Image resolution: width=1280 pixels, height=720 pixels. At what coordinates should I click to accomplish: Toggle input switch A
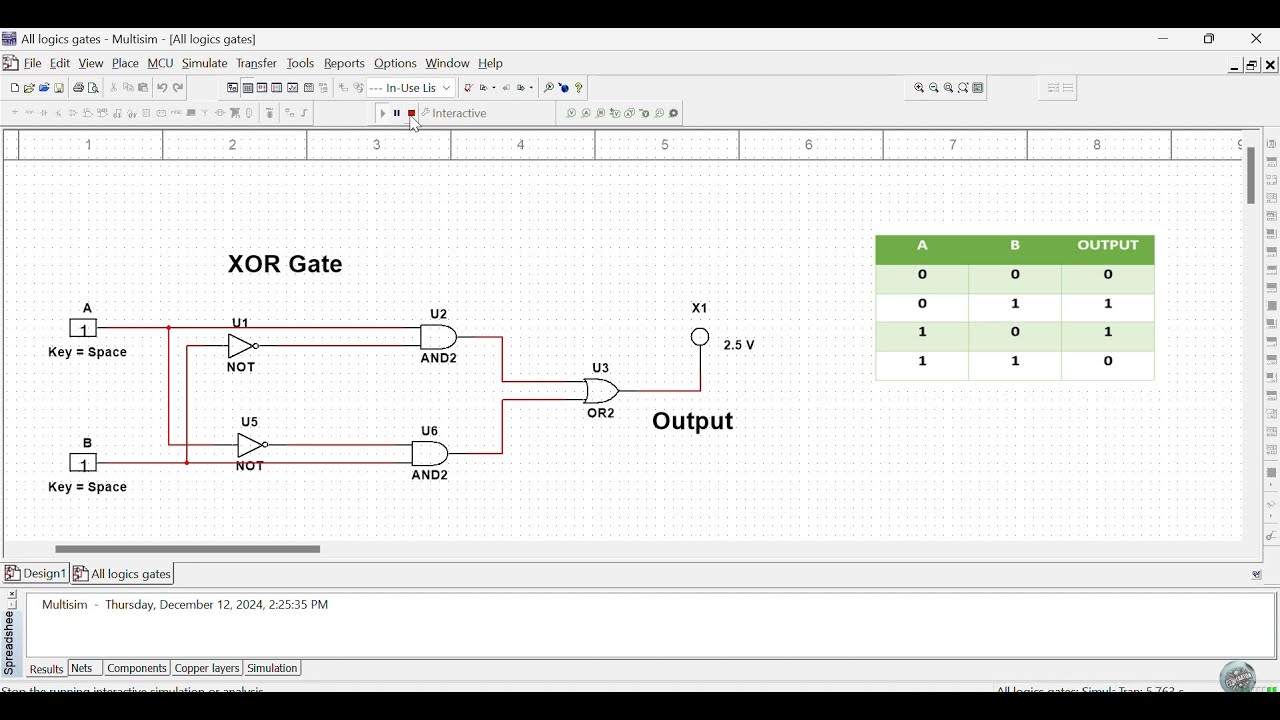pos(83,328)
